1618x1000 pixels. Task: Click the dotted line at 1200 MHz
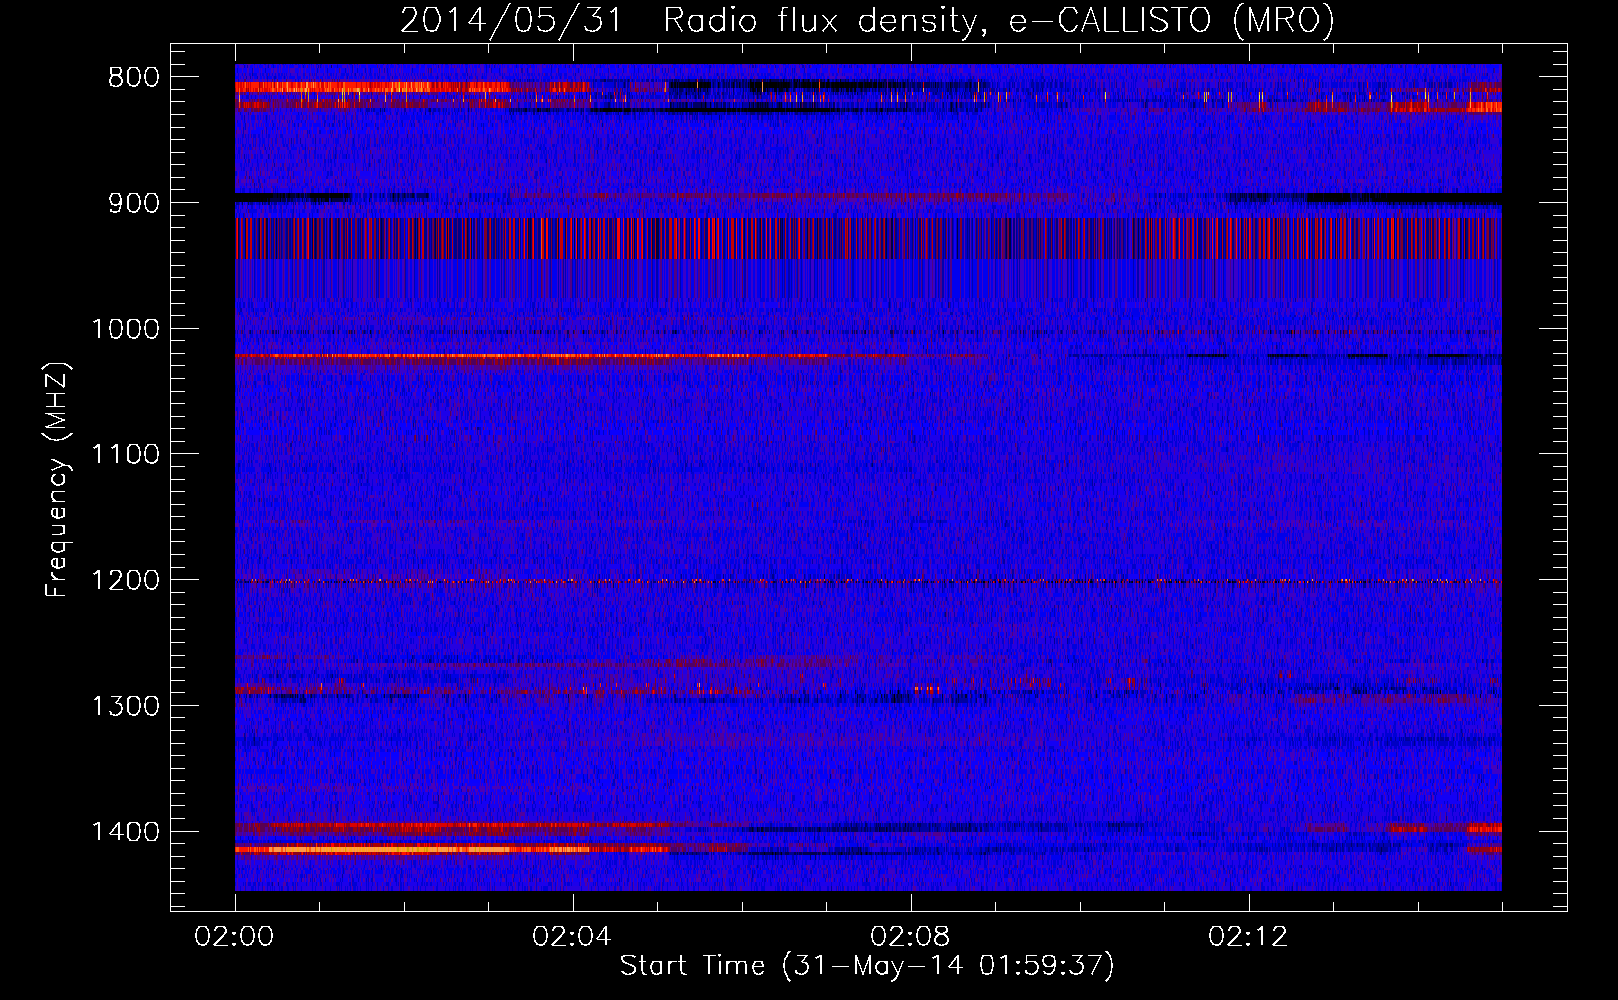point(868,581)
